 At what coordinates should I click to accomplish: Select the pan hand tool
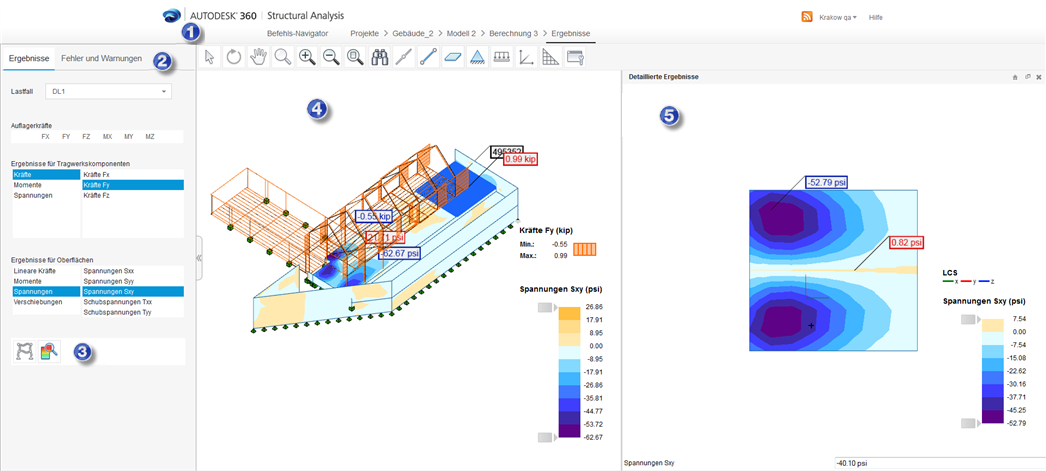tap(257, 58)
